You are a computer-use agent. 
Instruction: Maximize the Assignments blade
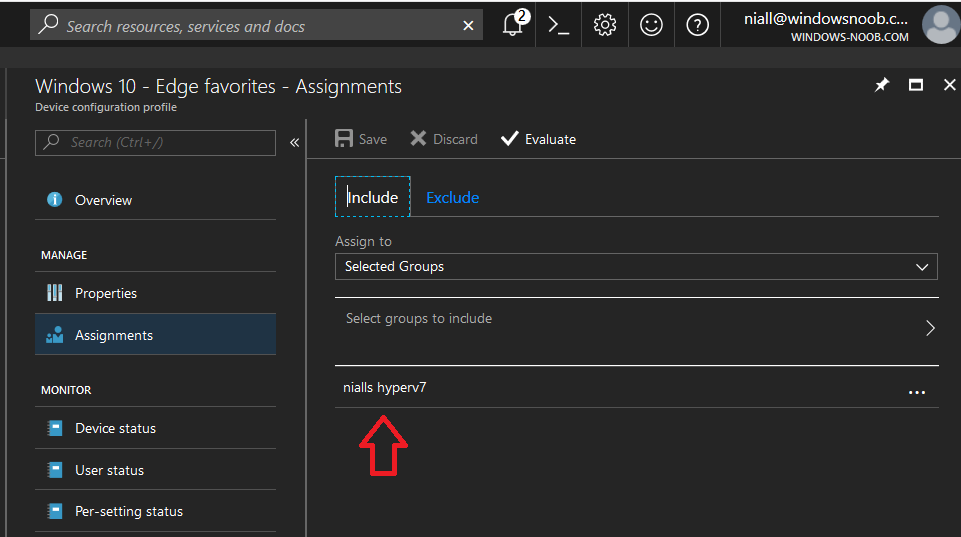[916, 85]
